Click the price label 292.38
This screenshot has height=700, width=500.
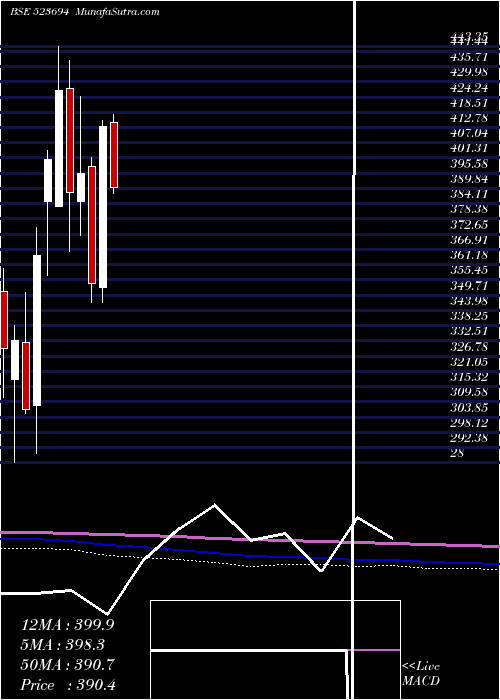pyautogui.click(x=469, y=438)
